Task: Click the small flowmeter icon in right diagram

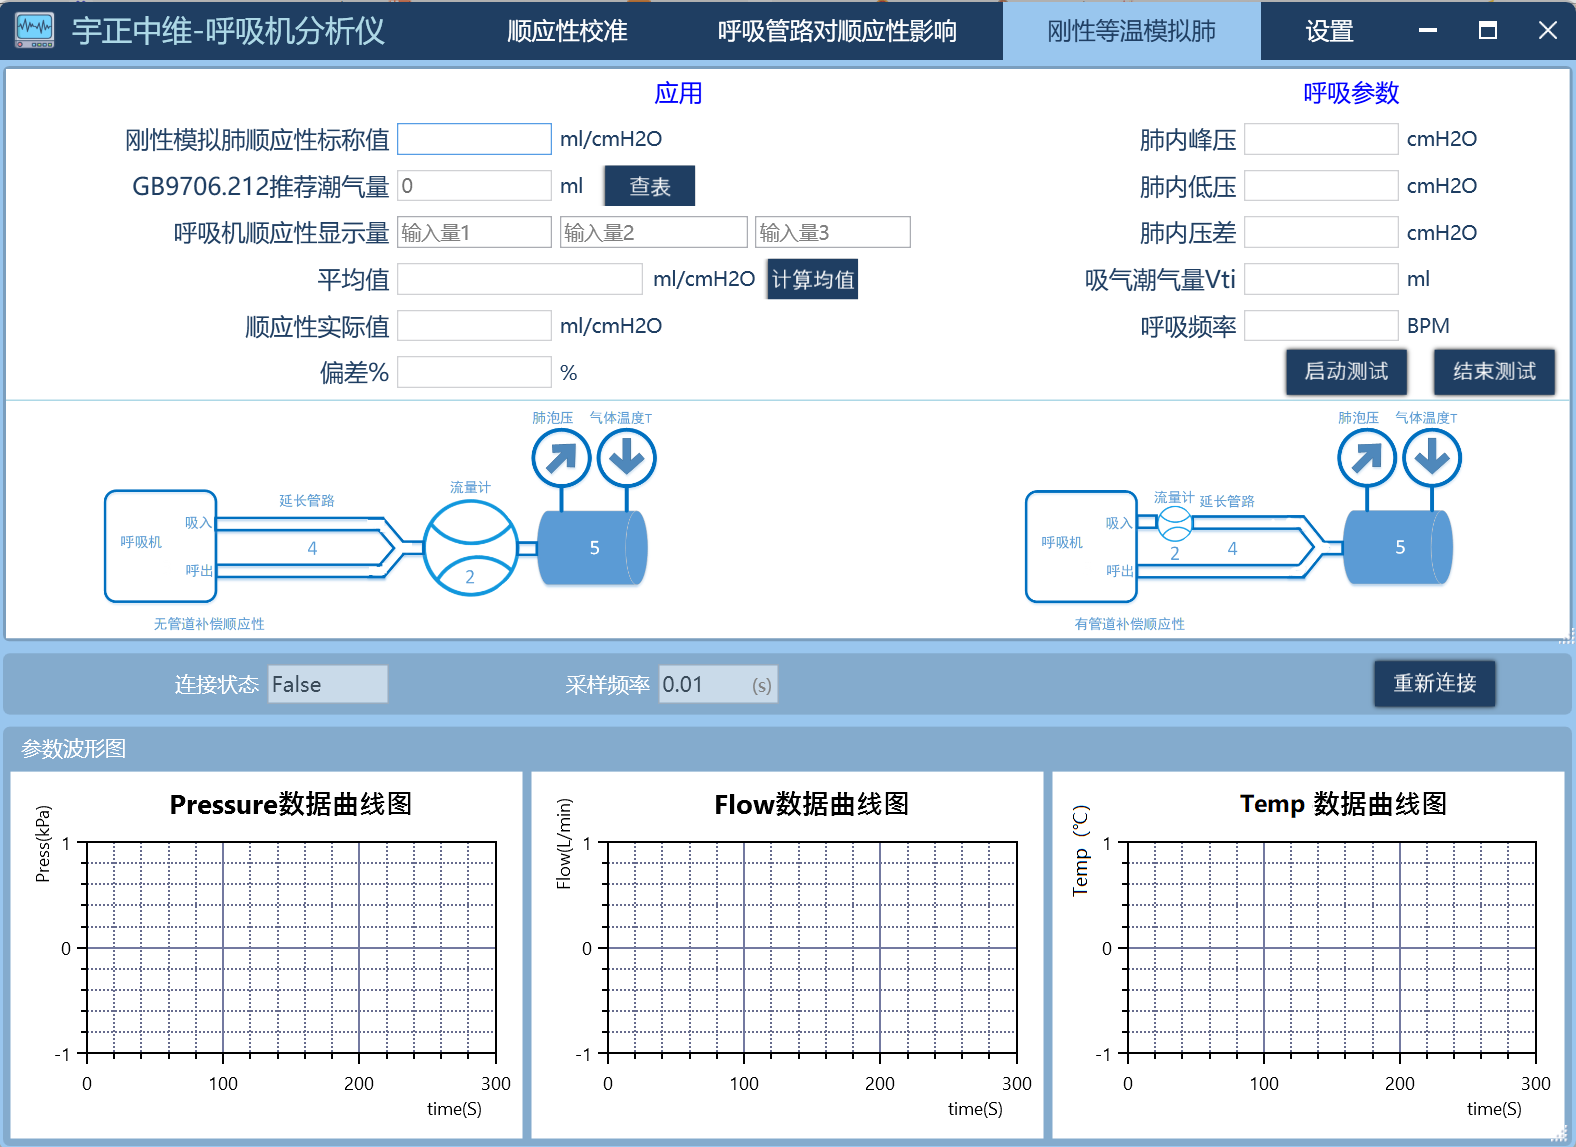Action: pyautogui.click(x=1174, y=522)
